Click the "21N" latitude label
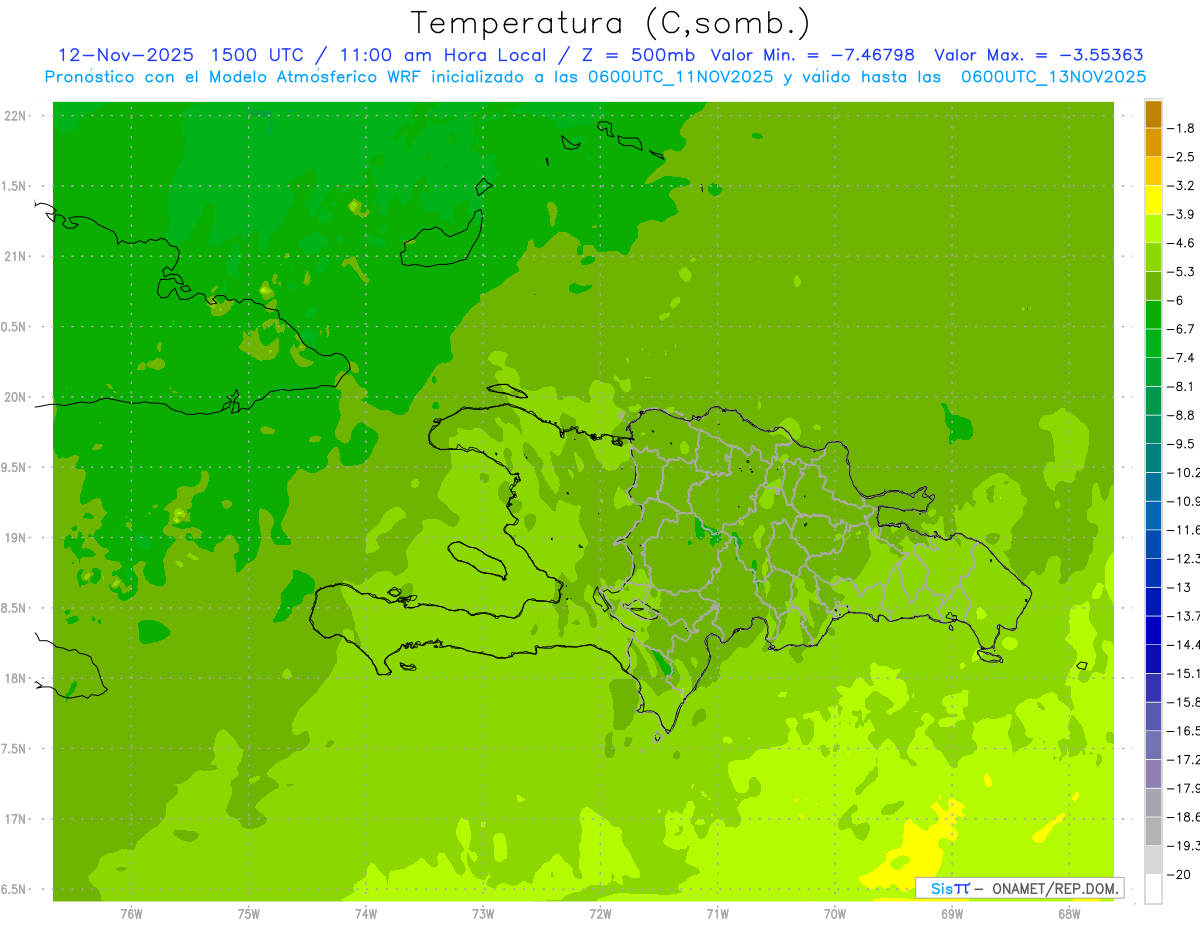The image size is (1200, 927). pyautogui.click(x=15, y=256)
